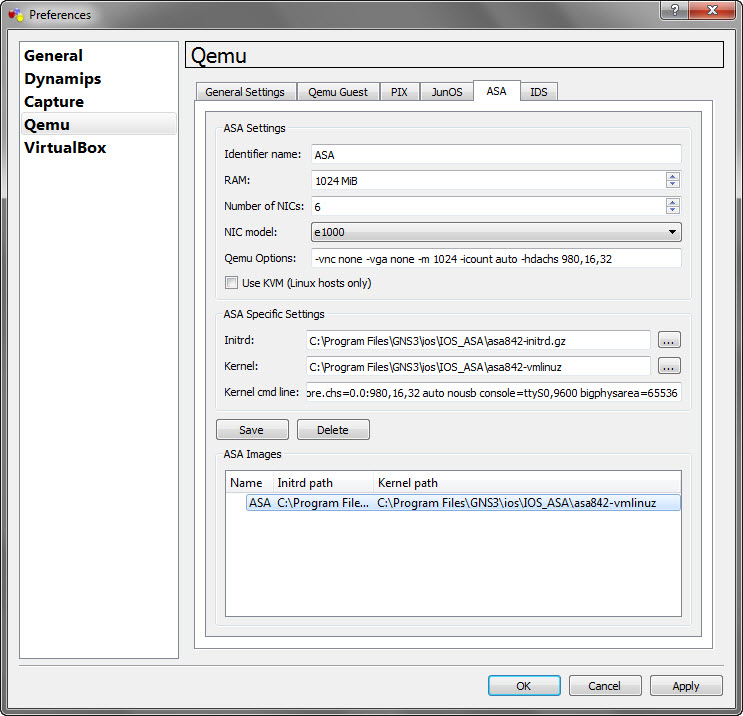This screenshot has height=716, width=743.
Task: Open the NIC model dropdown
Action: coord(496,232)
